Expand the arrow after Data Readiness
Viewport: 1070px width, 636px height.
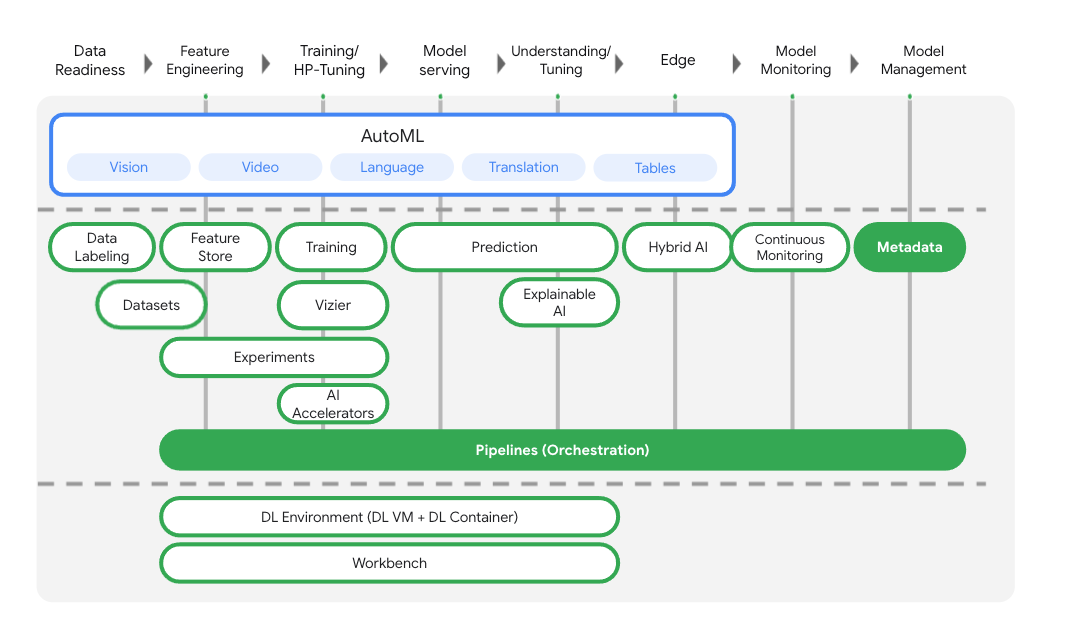tap(146, 61)
